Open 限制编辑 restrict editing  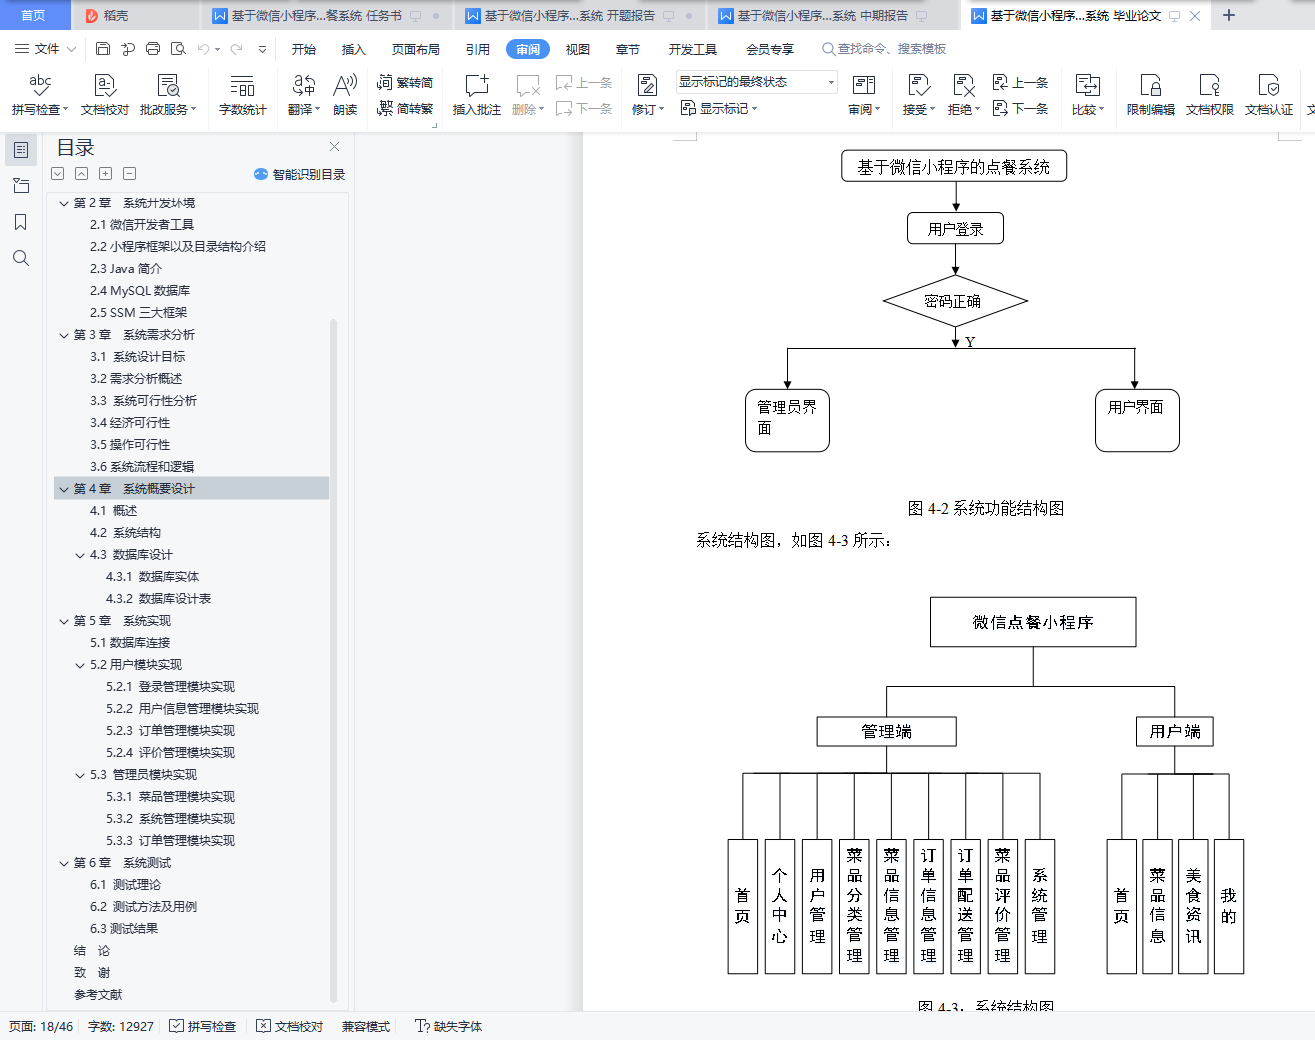click(1151, 95)
